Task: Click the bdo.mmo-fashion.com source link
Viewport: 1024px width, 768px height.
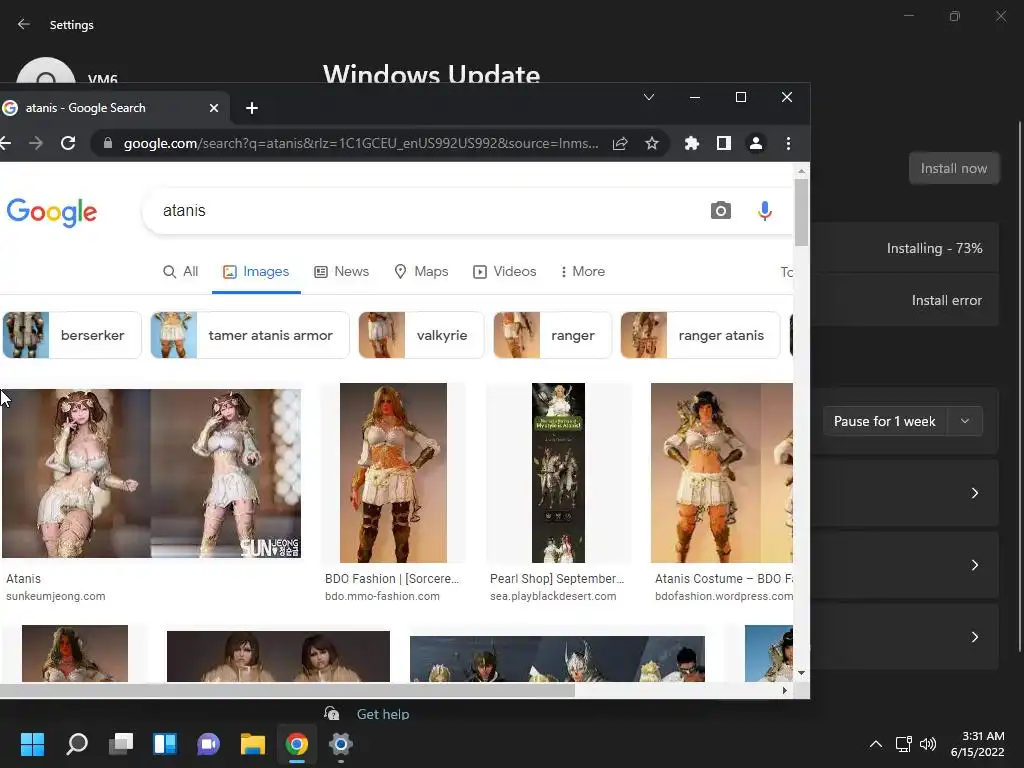Action: (x=382, y=596)
